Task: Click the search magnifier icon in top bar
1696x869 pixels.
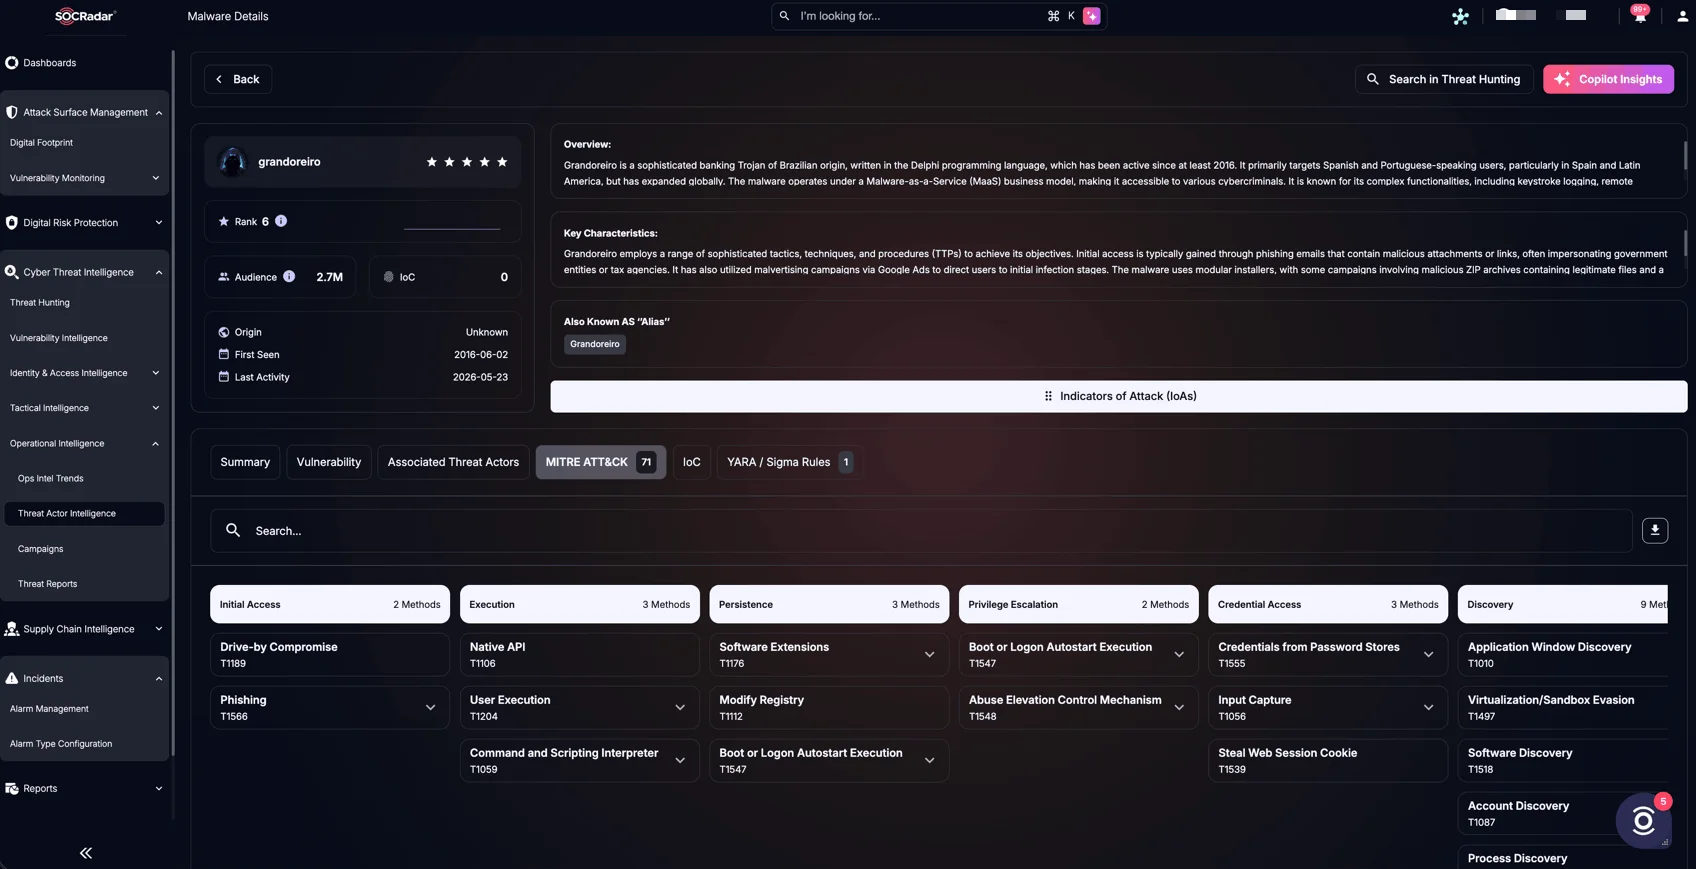Action: (x=784, y=16)
